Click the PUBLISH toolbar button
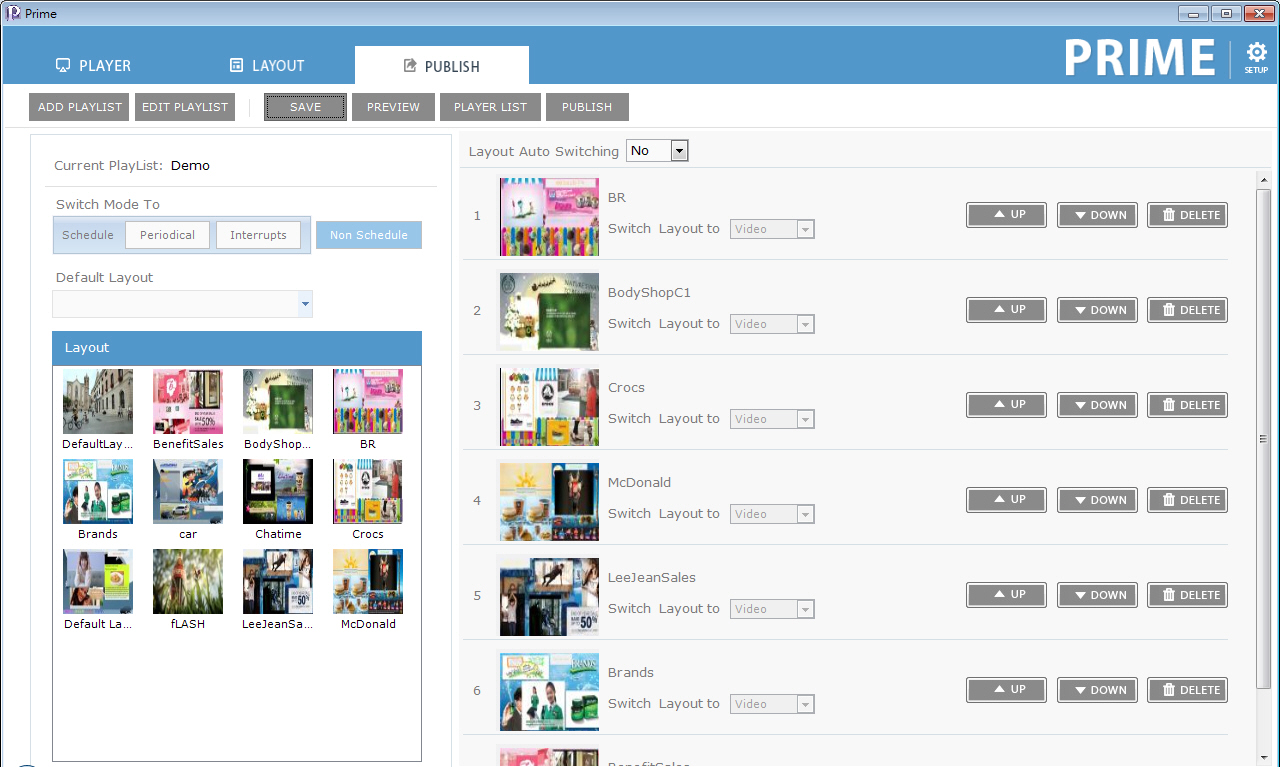 point(587,107)
